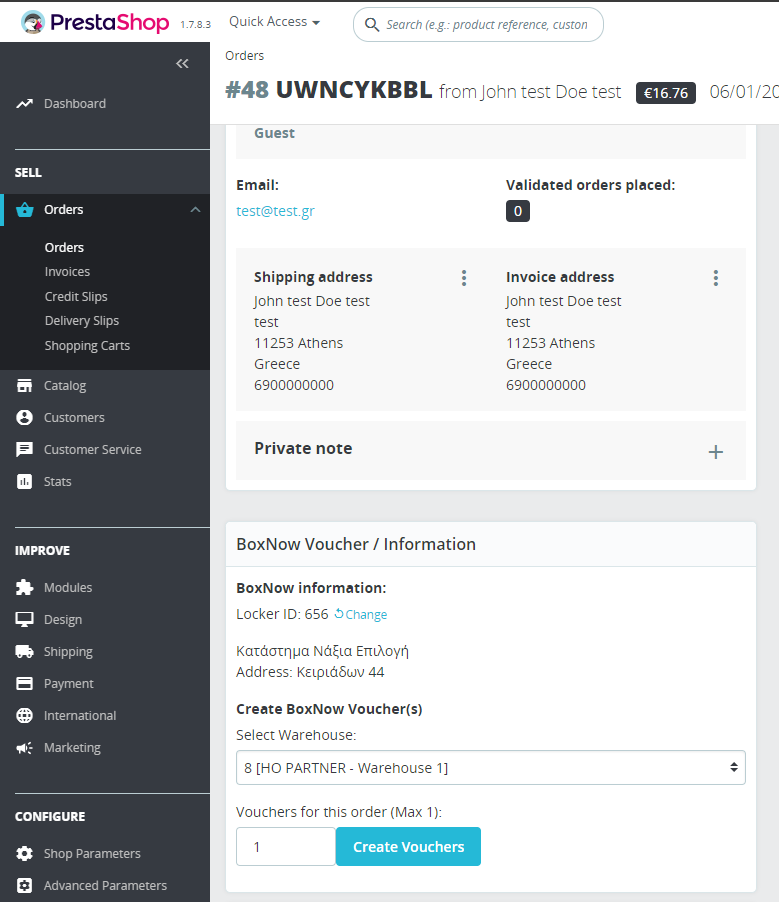
Task: Open Modules via puzzle piece icon
Action: pos(25,588)
